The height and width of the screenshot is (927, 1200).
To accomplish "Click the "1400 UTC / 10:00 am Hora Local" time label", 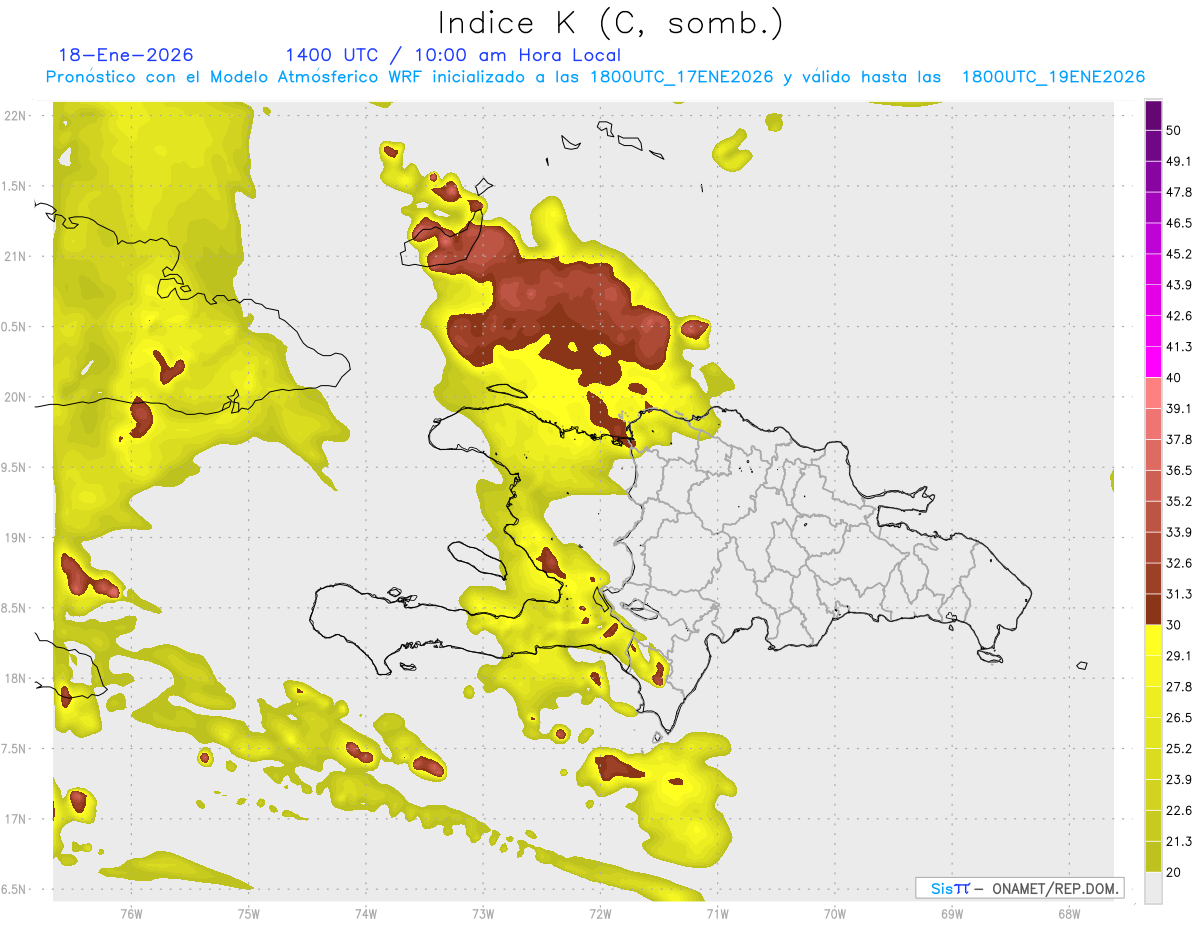I will click(x=453, y=55).
